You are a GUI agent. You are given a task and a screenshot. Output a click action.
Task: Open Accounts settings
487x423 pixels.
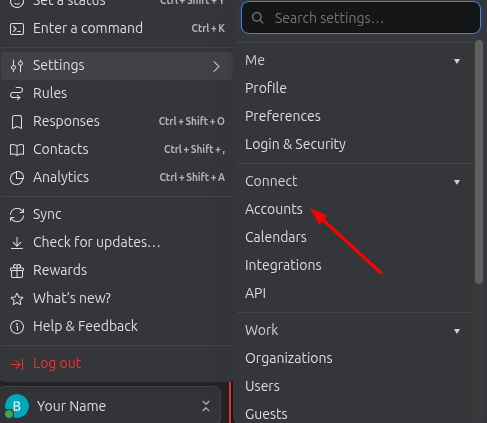[x=274, y=209]
